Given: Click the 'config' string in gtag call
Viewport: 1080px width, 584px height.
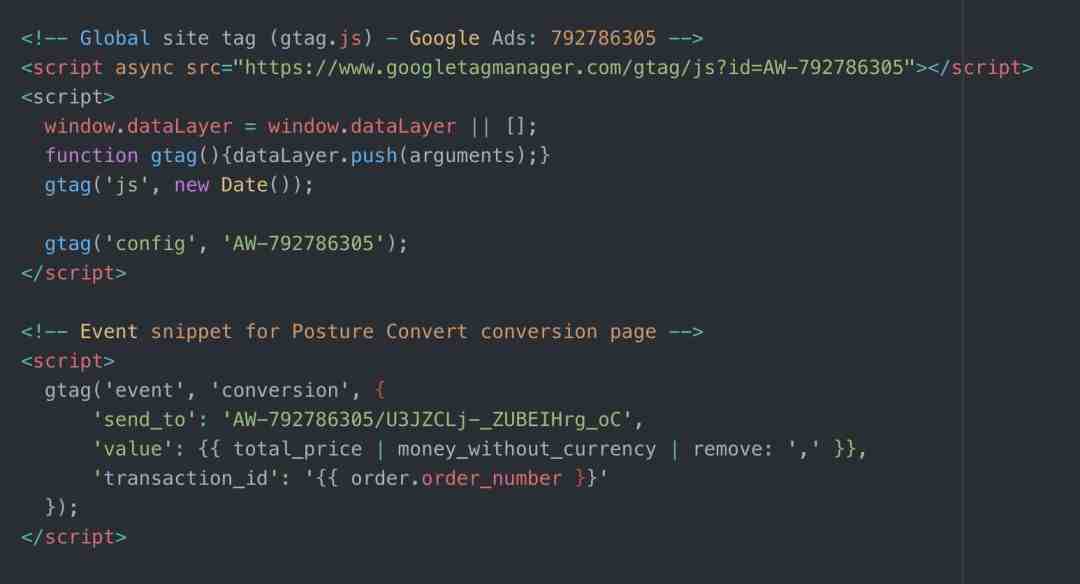Looking at the screenshot, I should (x=150, y=243).
